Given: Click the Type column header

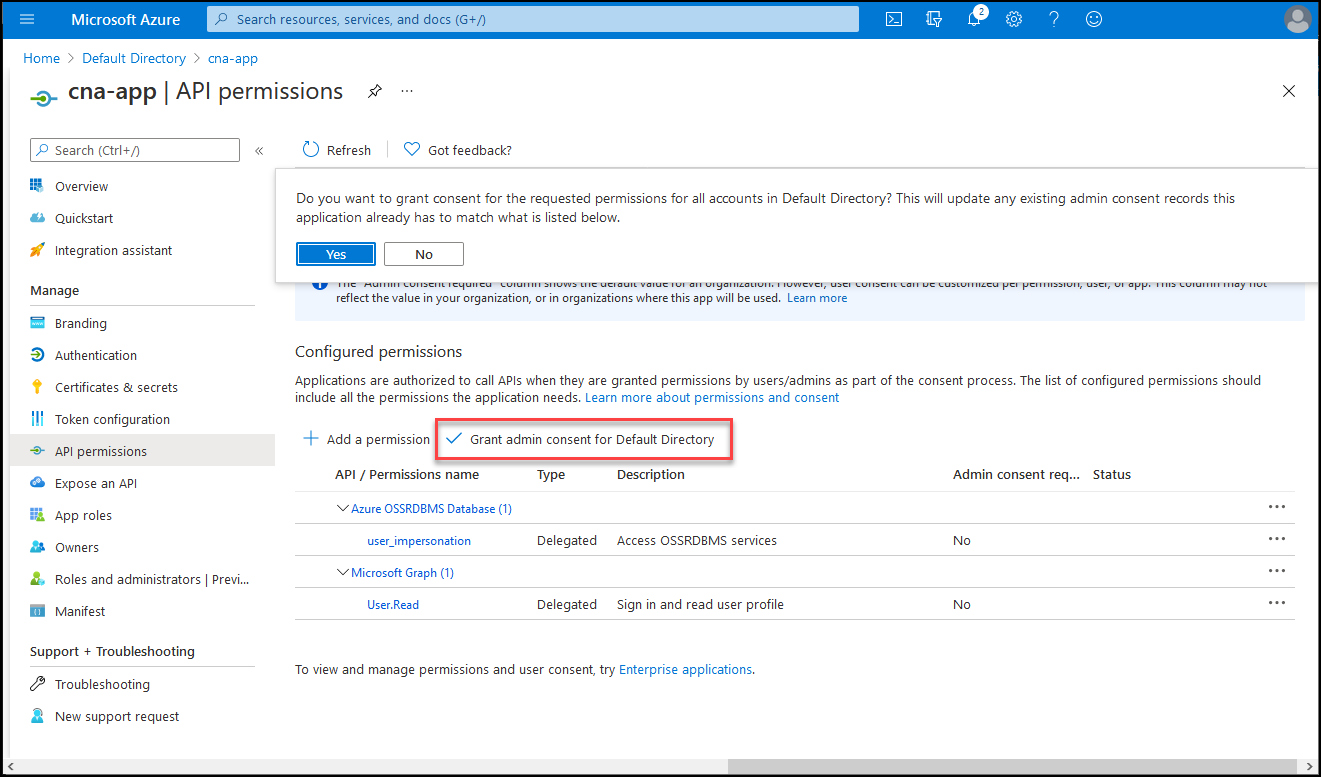Looking at the screenshot, I should point(551,474).
